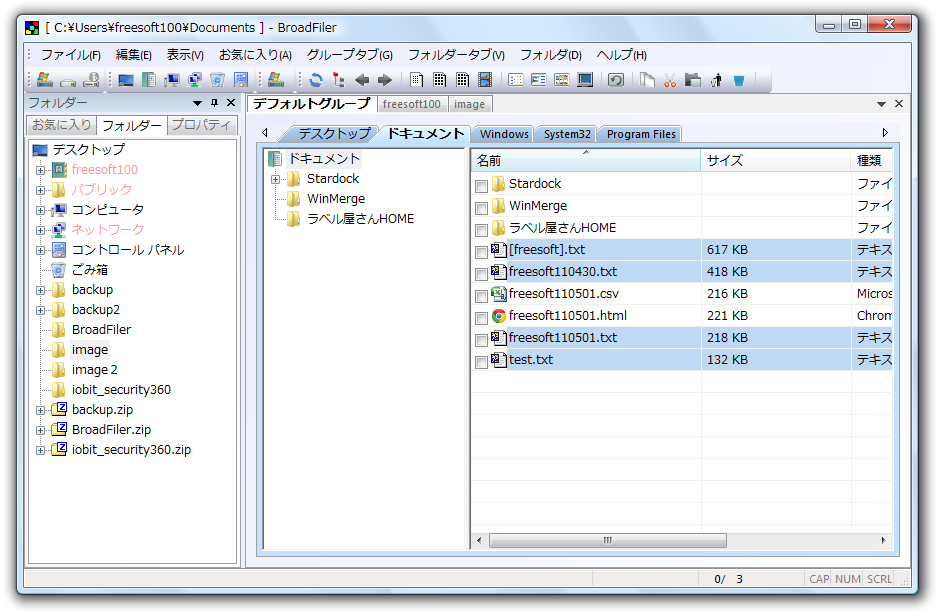Sort by the サイズ column header
This screenshot has height=612, width=937.
pos(775,160)
